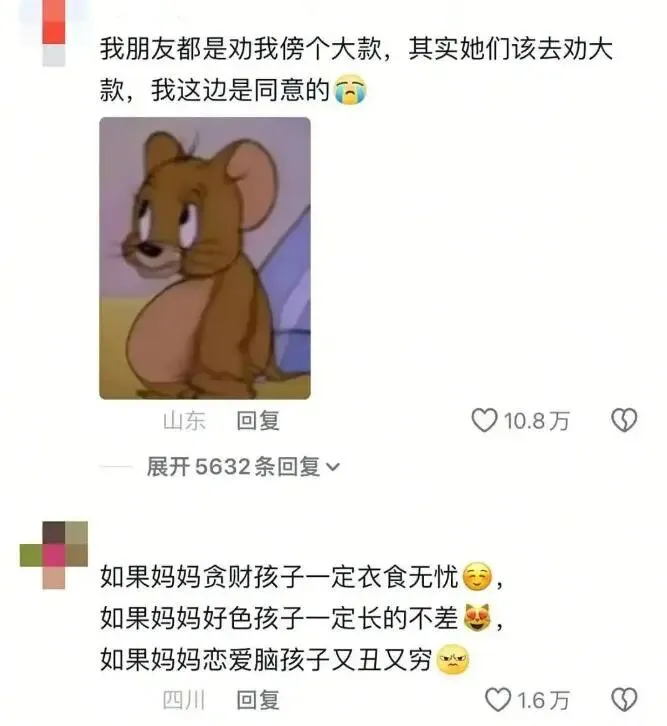Like the Sichuan comment with the heart icon
Viewport: 667px width, 726px height.
pos(498,700)
